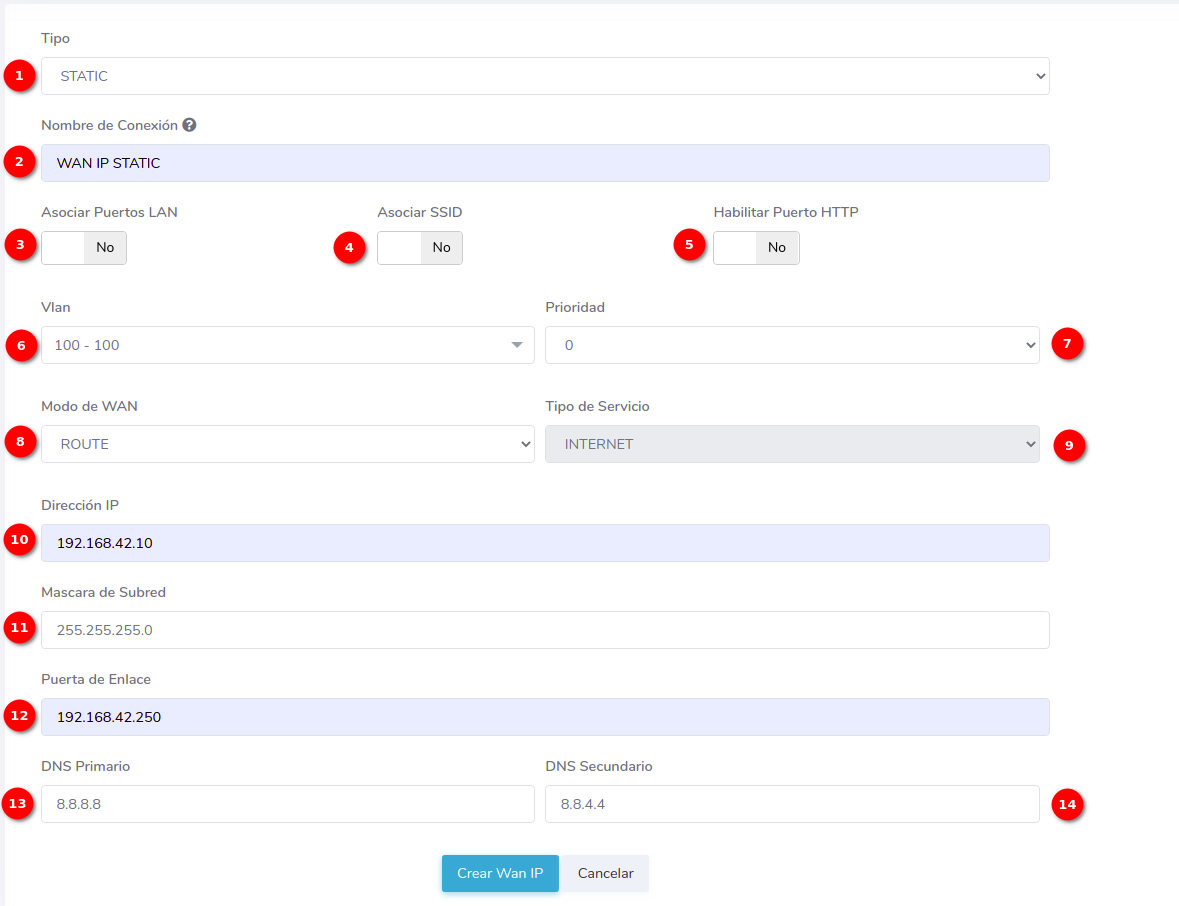Open the Modo de WAN dropdown
This screenshot has width=1179, height=906.
(x=288, y=444)
